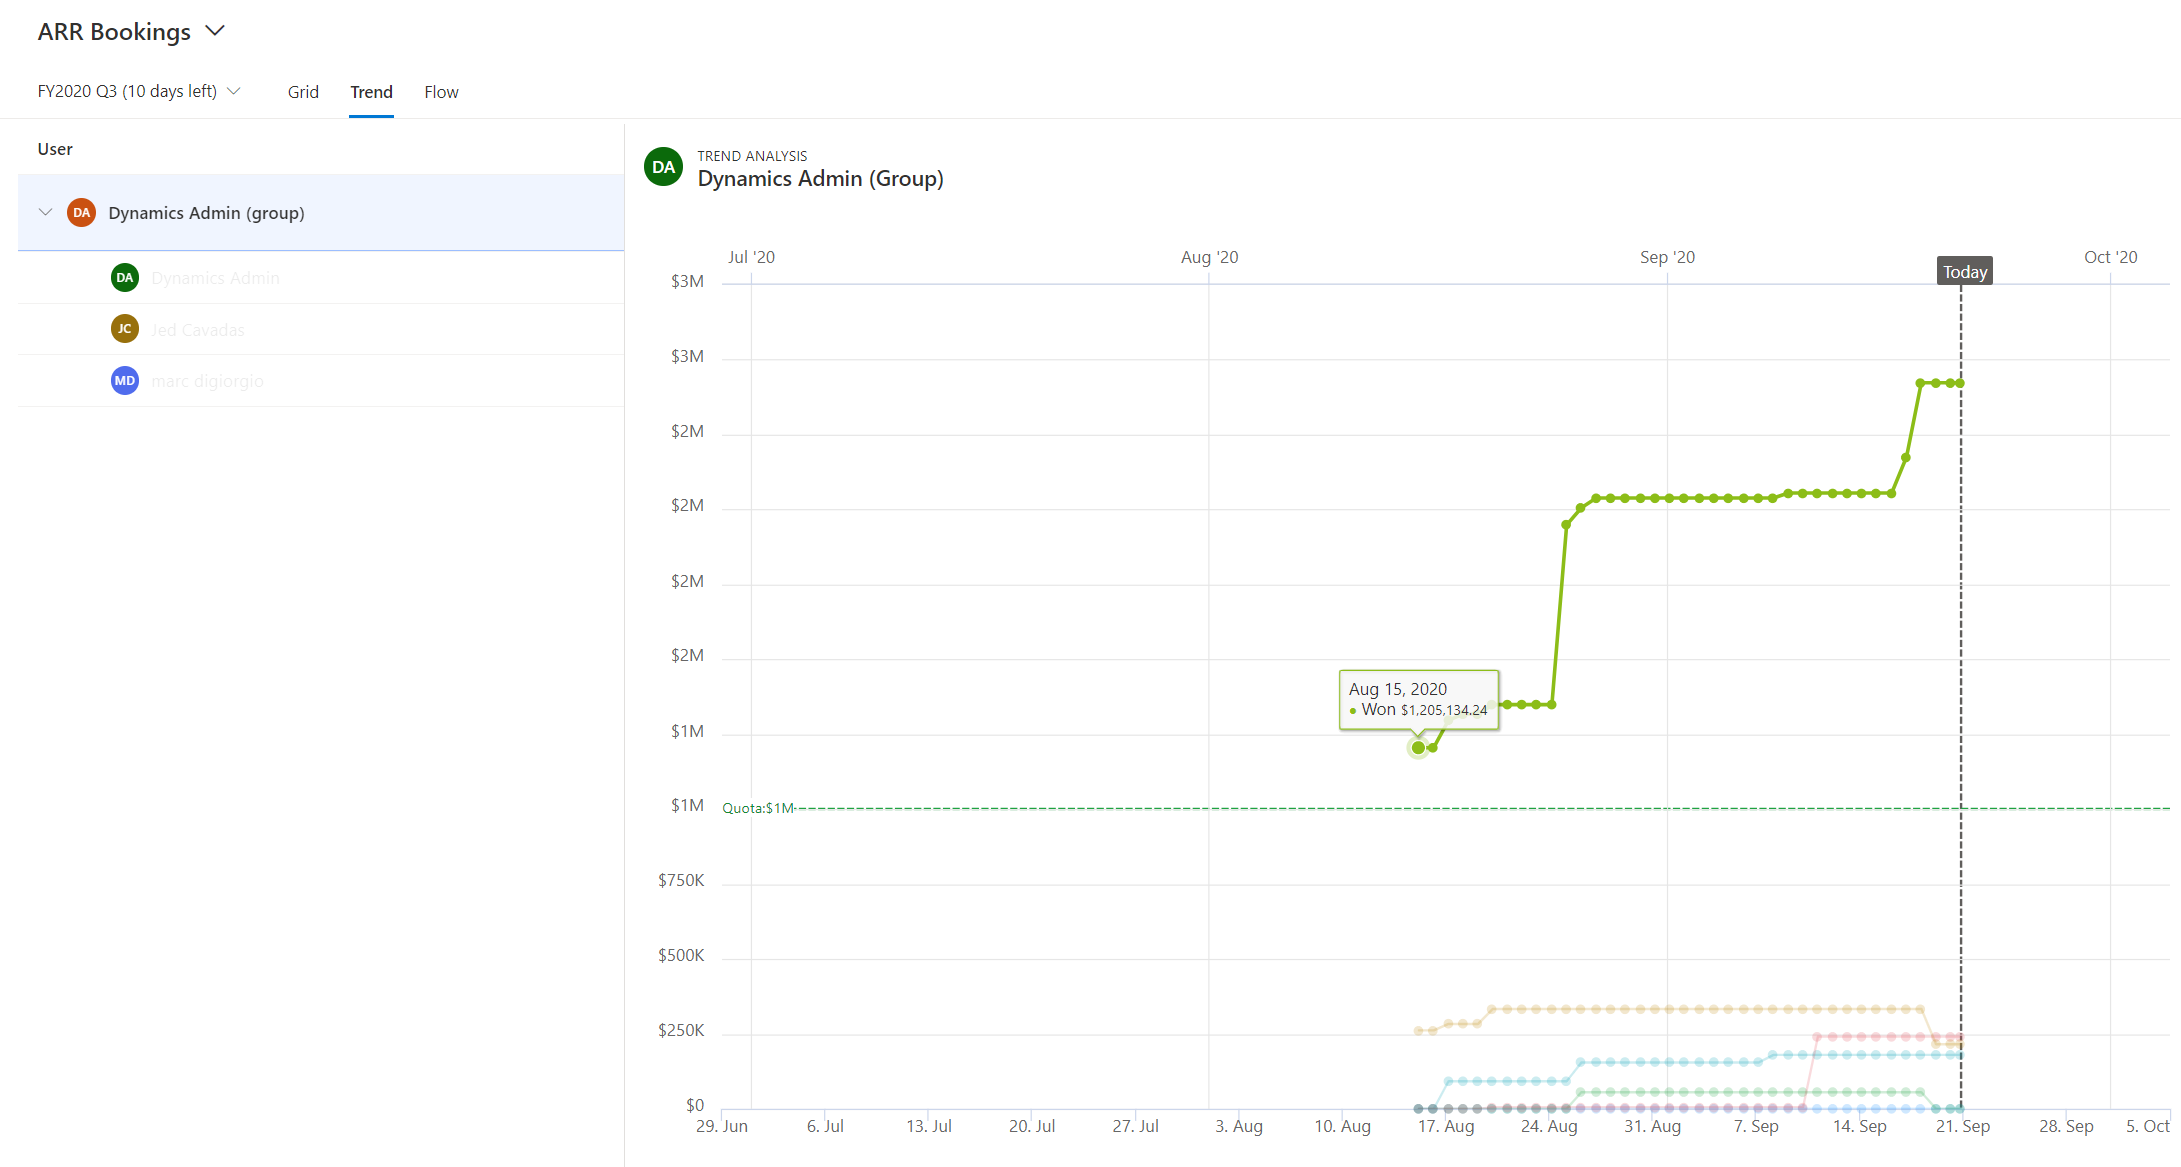
Task: Click the 21. Sep axis label
Action: coord(1962,1126)
